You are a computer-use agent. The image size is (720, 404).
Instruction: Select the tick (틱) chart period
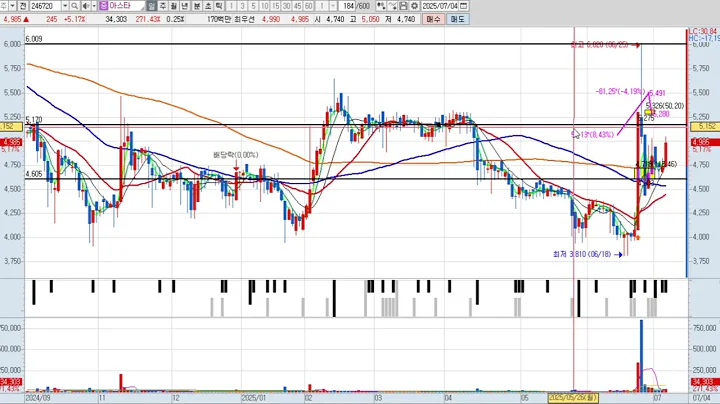(x=219, y=6)
